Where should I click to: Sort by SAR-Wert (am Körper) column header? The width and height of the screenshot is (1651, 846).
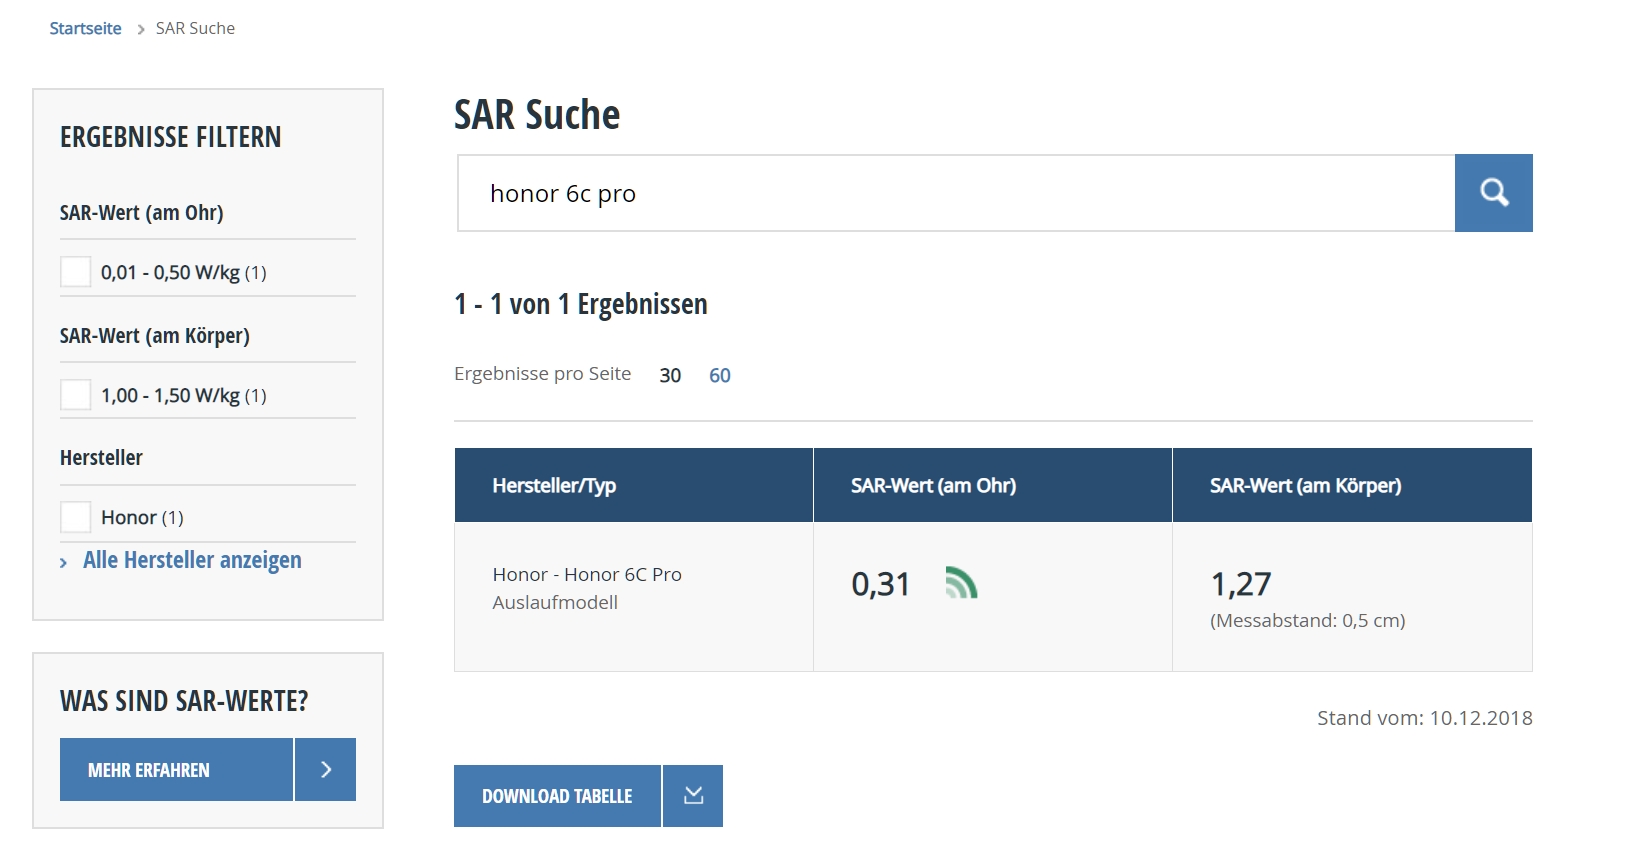[1305, 486]
